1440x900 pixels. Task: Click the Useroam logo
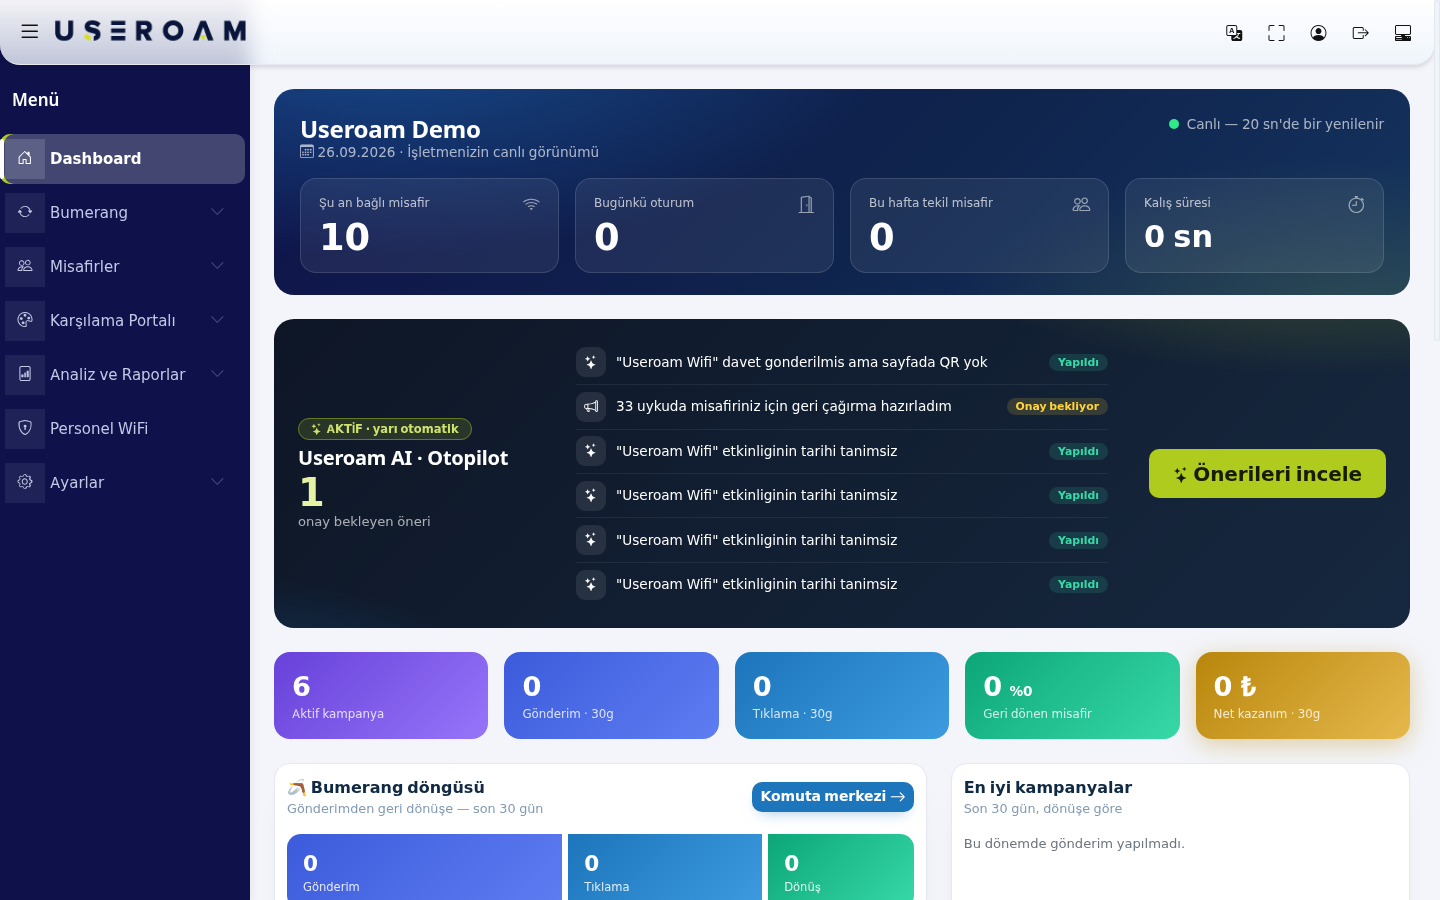pyautogui.click(x=150, y=31)
